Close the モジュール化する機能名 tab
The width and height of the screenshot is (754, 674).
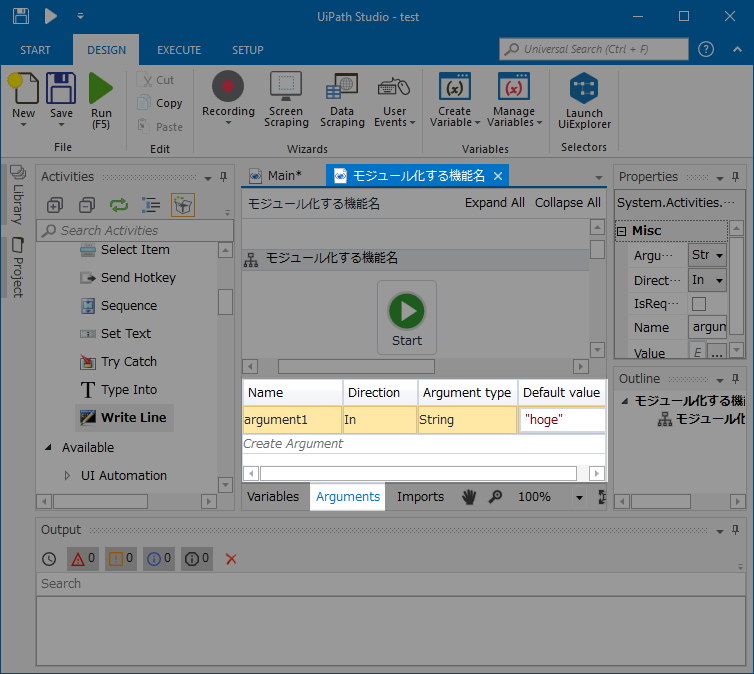(498, 176)
